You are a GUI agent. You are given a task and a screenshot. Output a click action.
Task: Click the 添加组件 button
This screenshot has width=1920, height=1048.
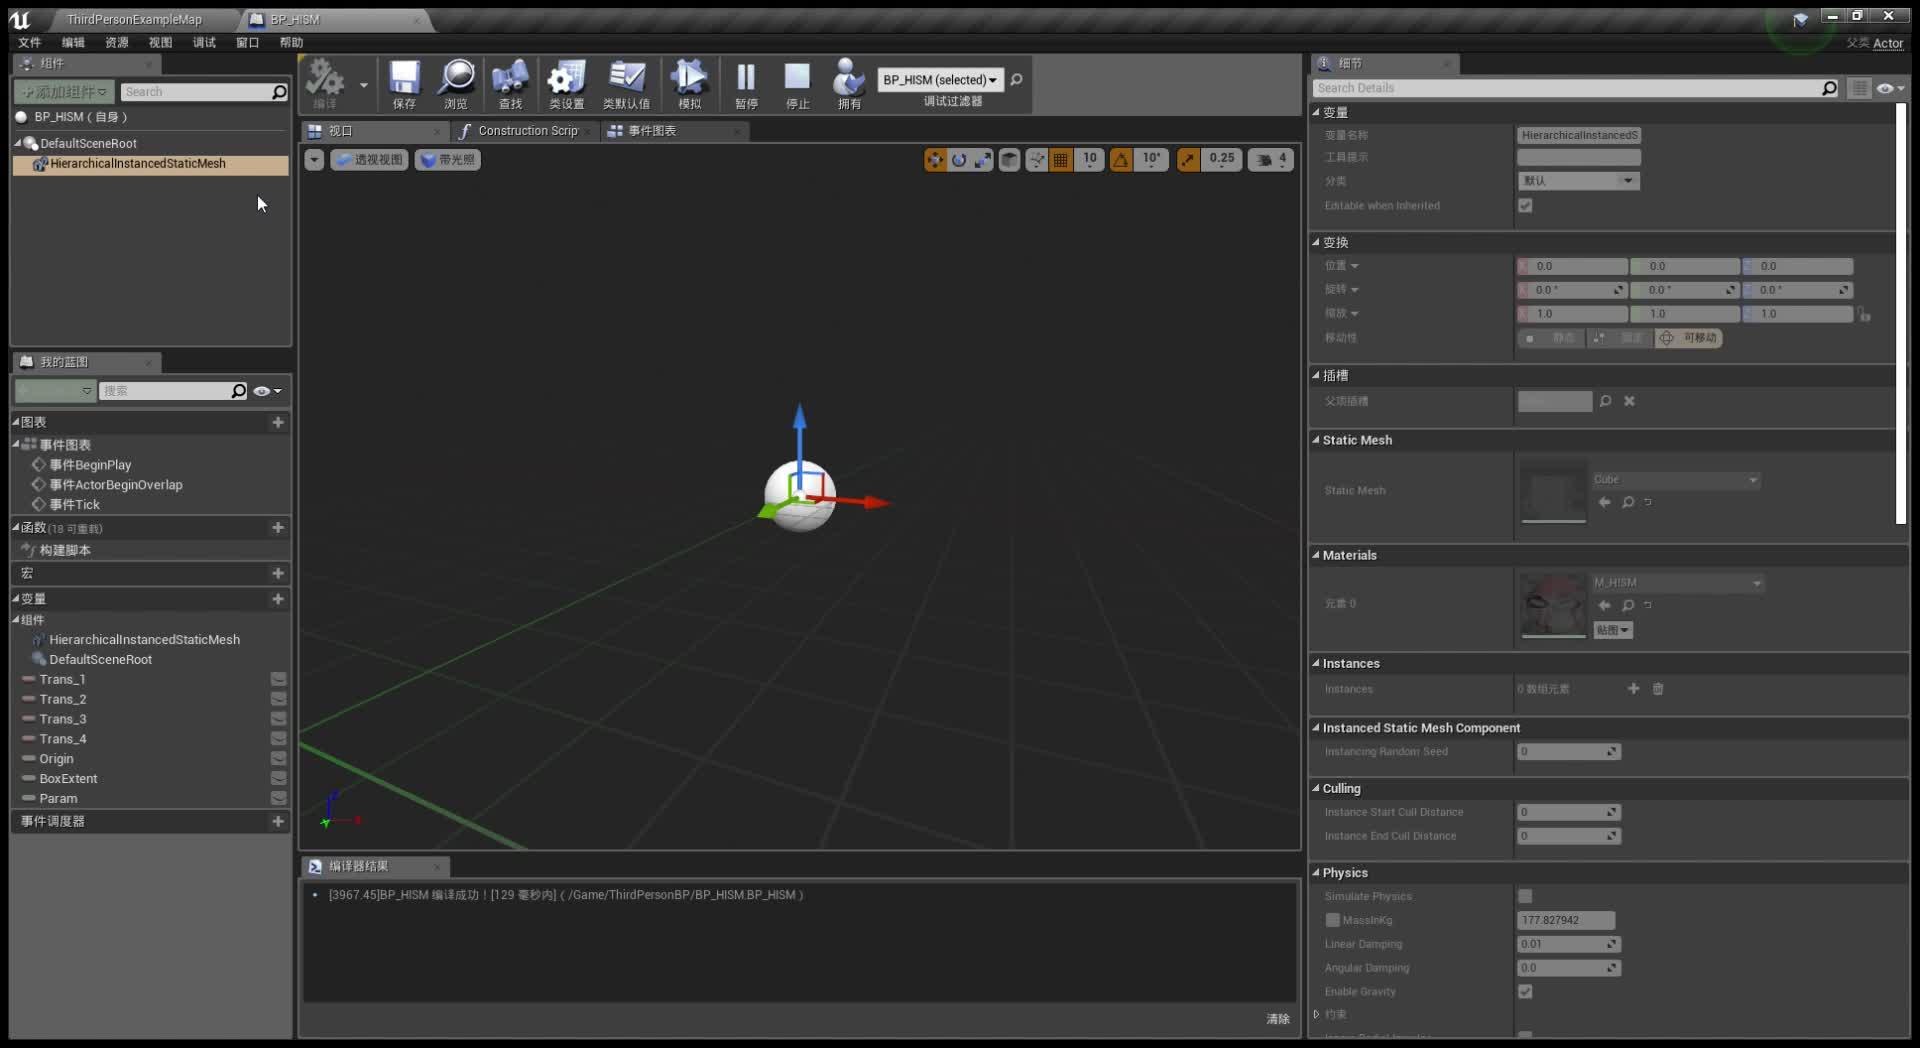[62, 91]
